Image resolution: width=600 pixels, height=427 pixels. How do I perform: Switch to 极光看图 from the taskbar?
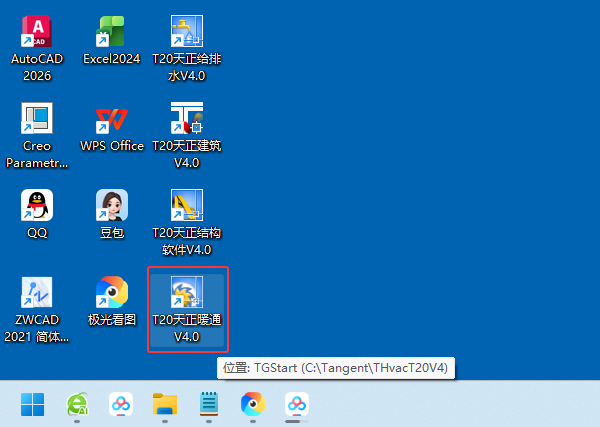click(x=253, y=404)
